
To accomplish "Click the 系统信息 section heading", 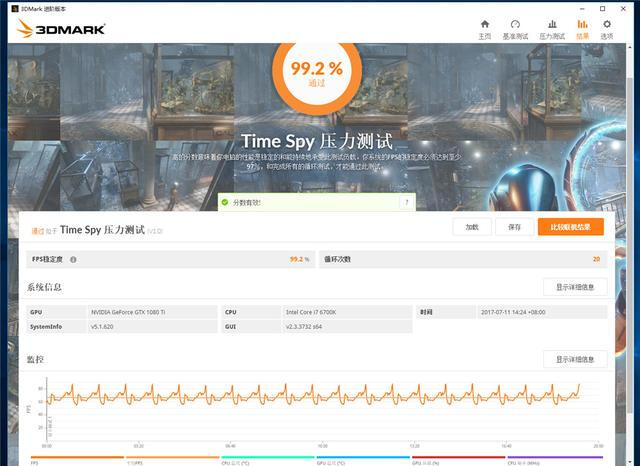I will [x=44, y=287].
